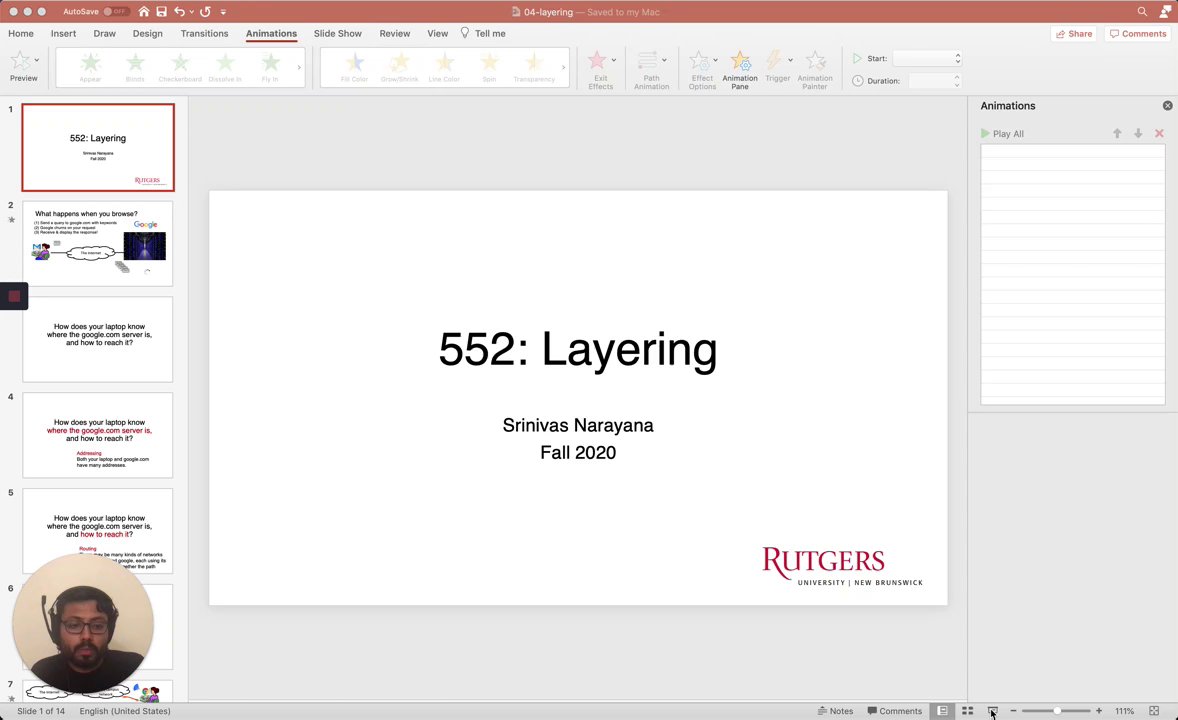
Task: Select the Dissolve In entrance effect
Action: click(x=225, y=67)
